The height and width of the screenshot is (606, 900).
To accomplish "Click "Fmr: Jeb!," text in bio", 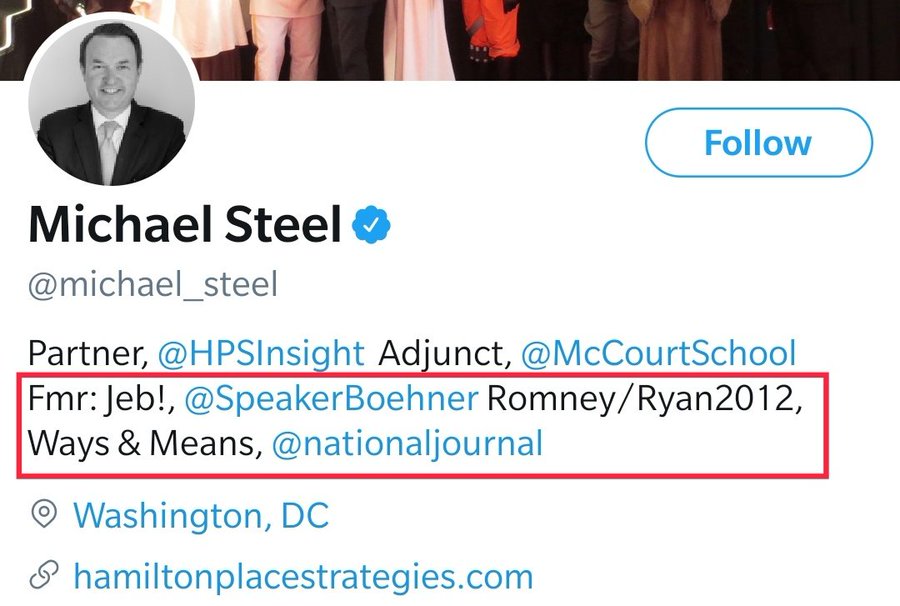I will (101, 398).
